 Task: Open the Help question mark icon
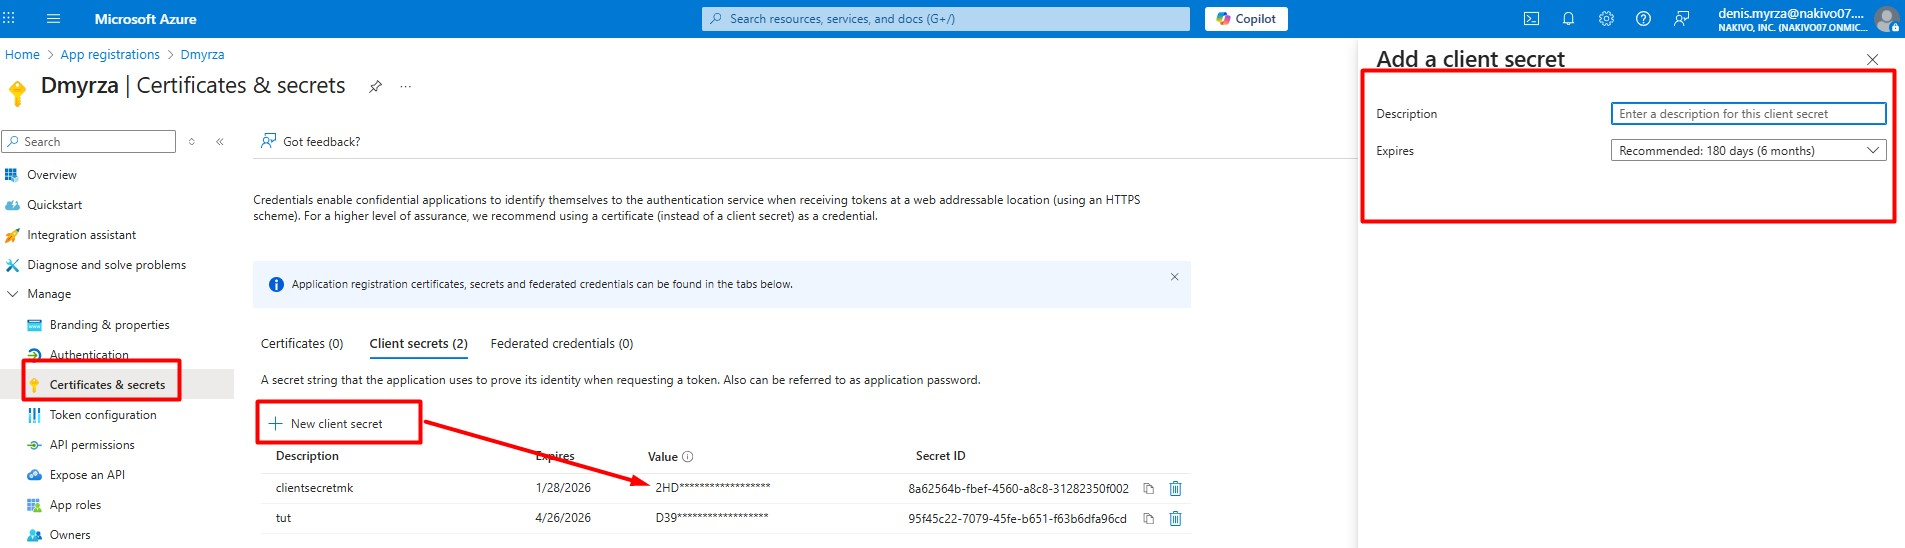point(1643,19)
